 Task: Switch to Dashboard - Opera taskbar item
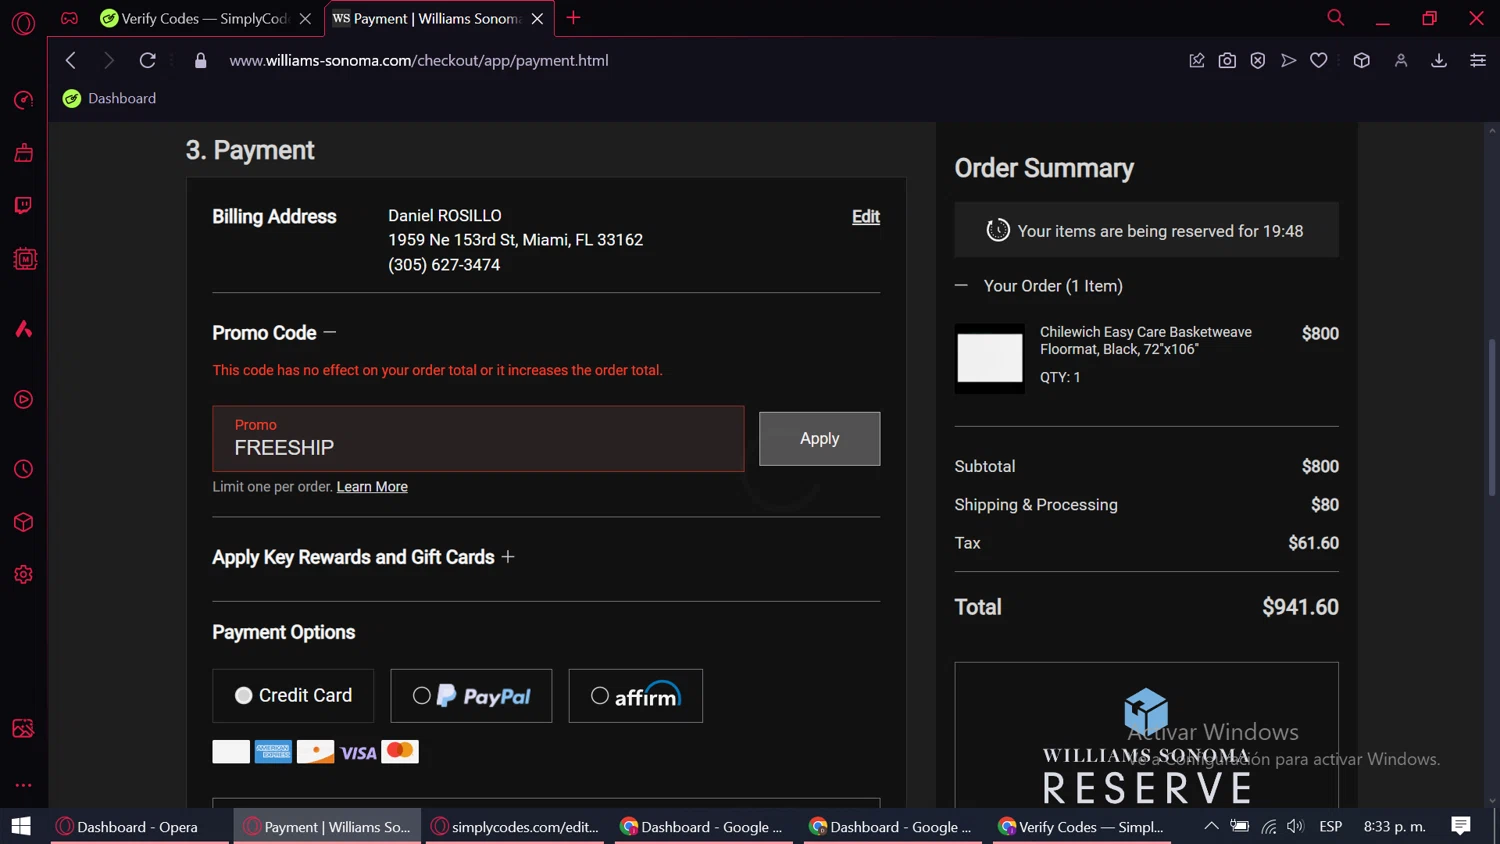139,827
